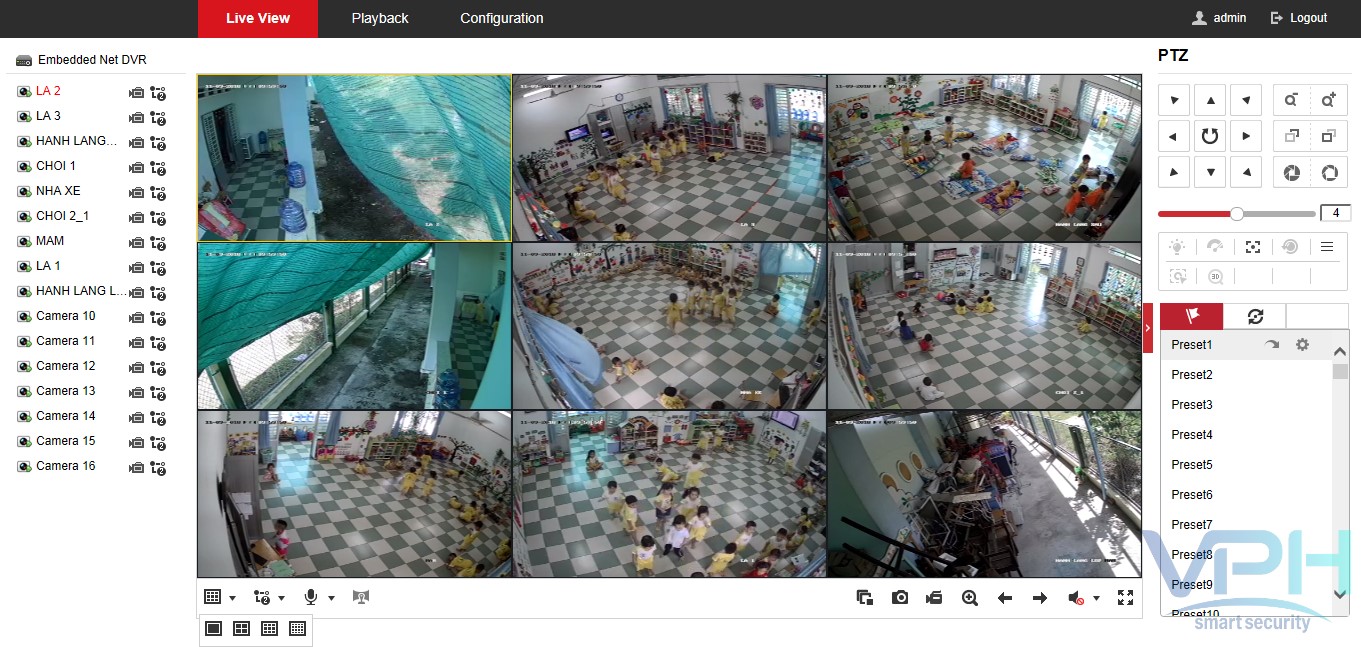Viewport: 1361px width, 647px height.
Task: Expand the audio volume dropdown arrow
Action: (1097, 598)
